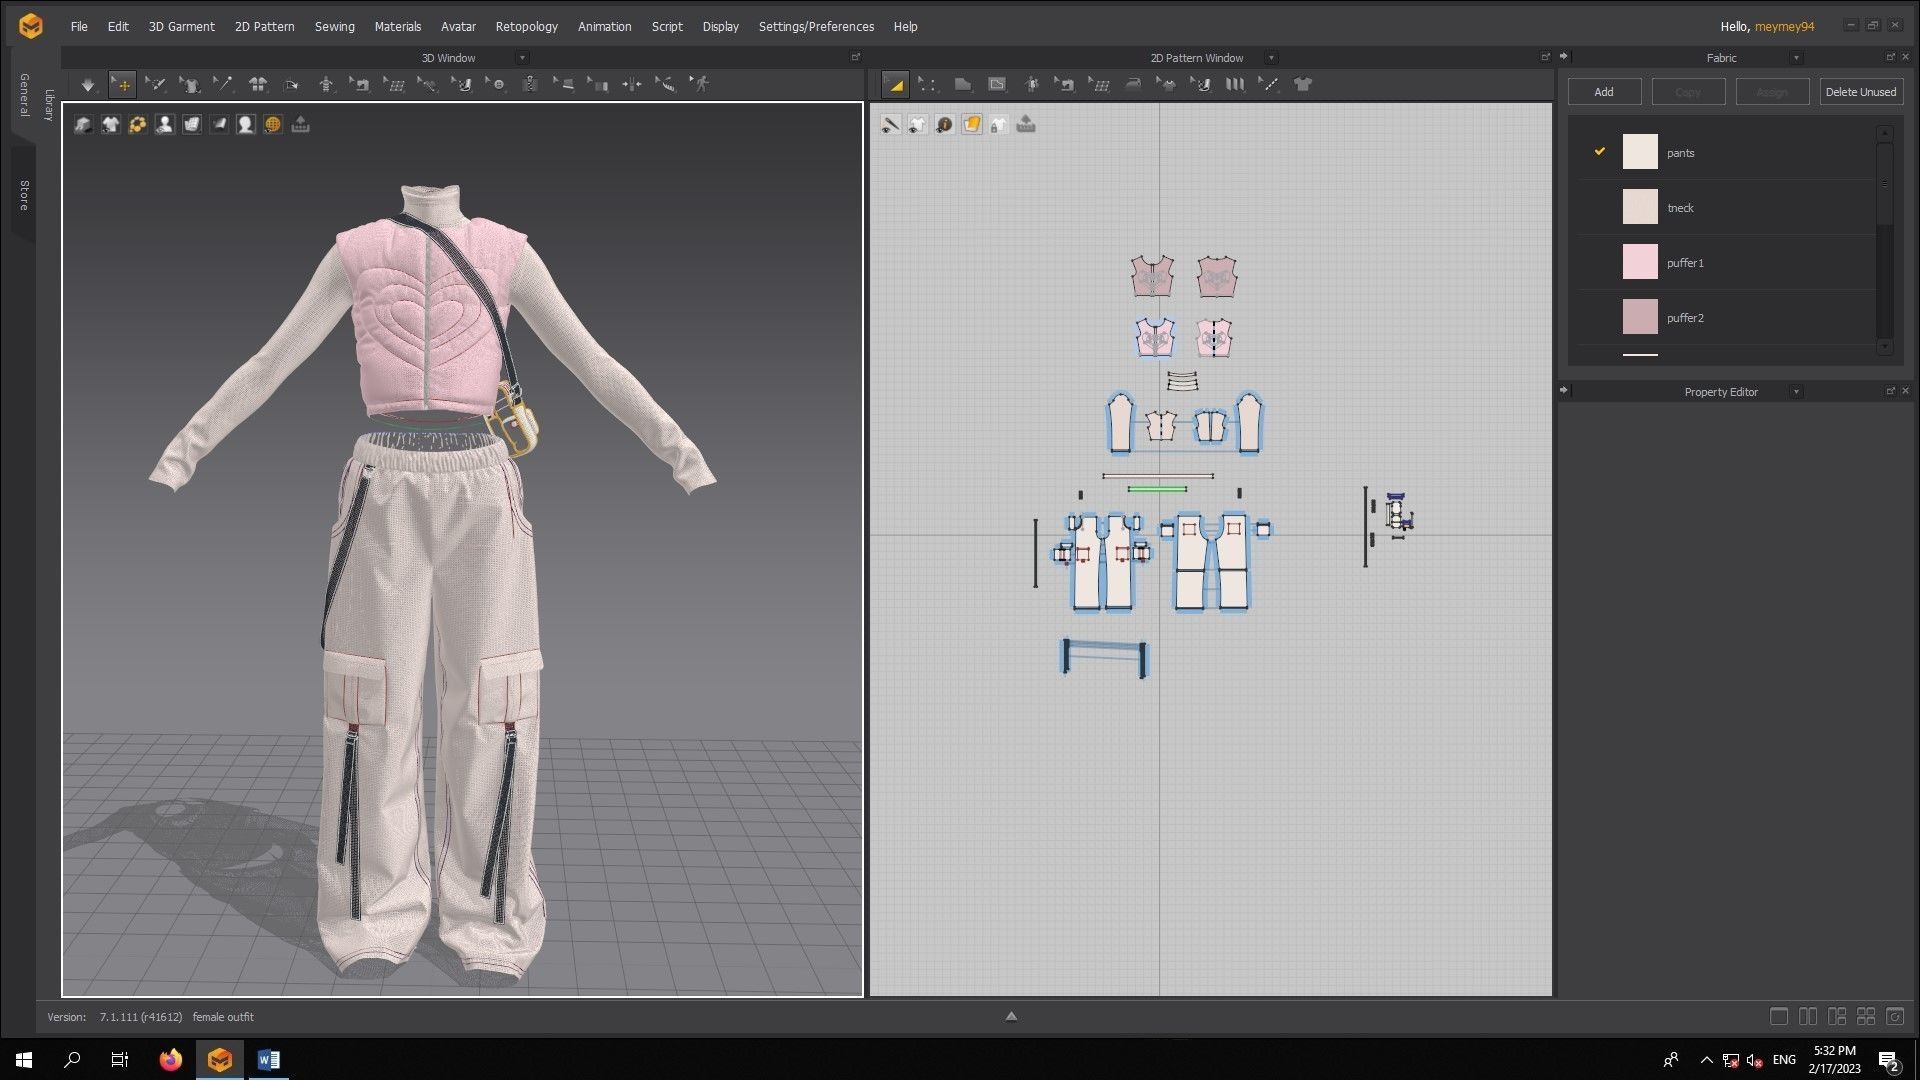Open Windows Search from taskbar
The width and height of the screenshot is (1920, 1080).
[72, 1060]
